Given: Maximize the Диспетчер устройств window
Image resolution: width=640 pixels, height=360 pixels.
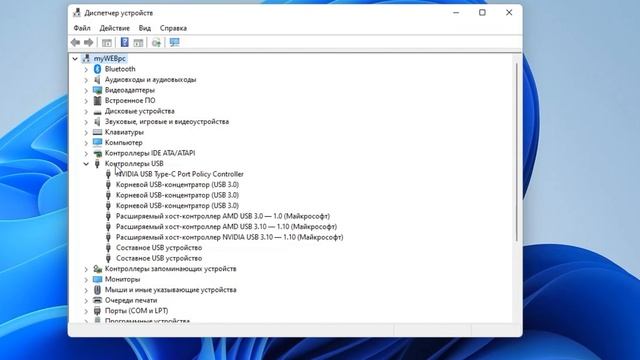Looking at the screenshot, I should pos(482,13).
